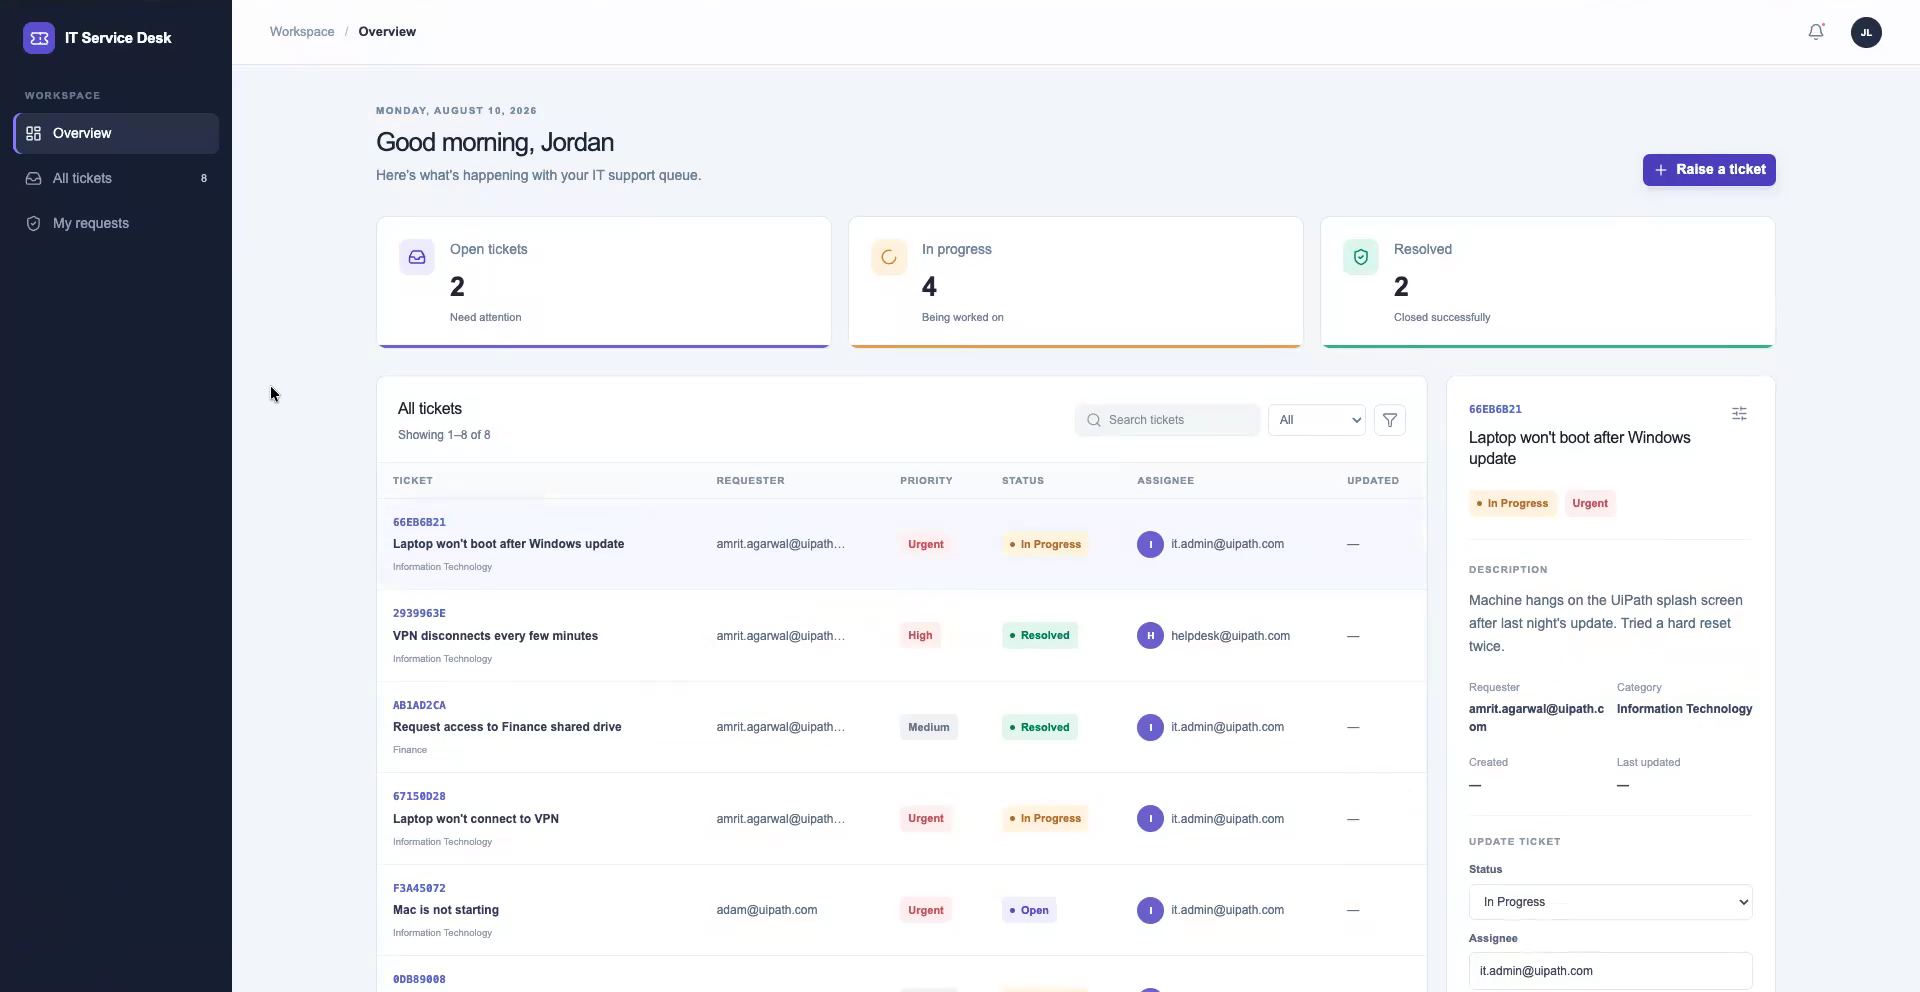
Task: Click Laptop won't connect to VPN title
Action: point(476,819)
